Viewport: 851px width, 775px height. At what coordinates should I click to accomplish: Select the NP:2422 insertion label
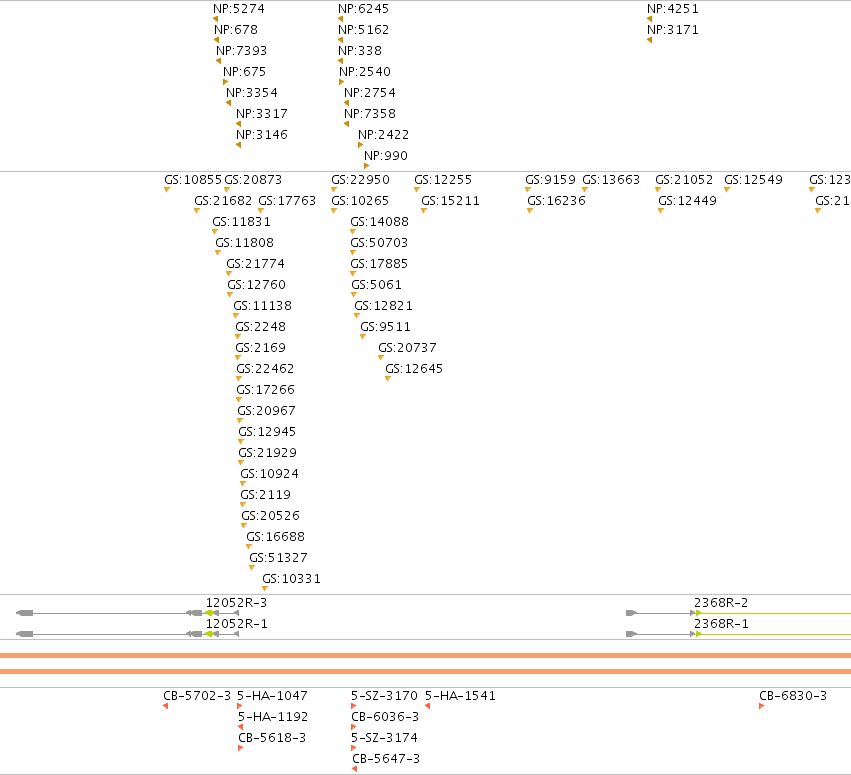[x=383, y=135]
